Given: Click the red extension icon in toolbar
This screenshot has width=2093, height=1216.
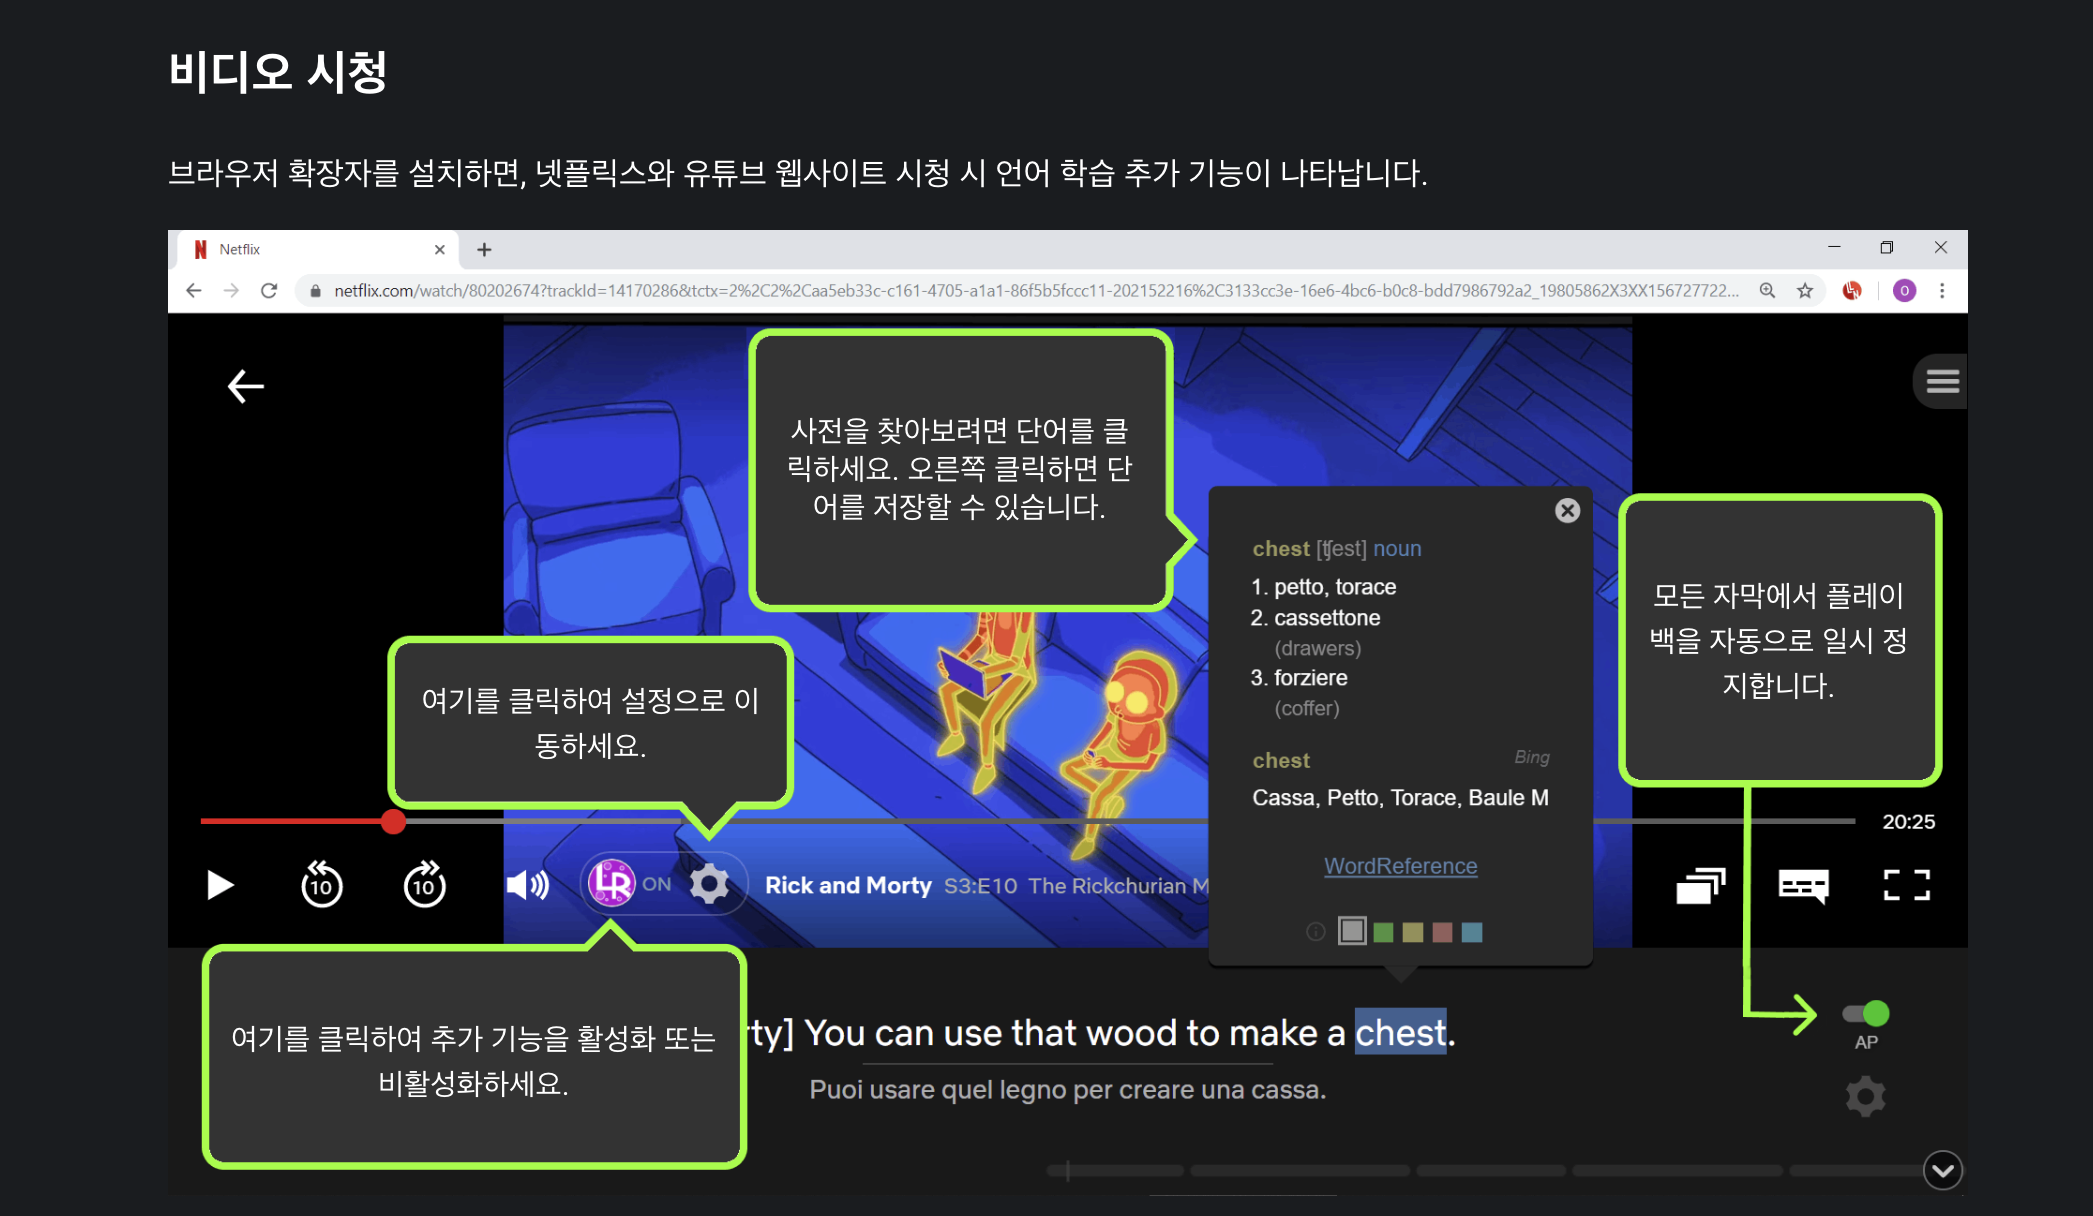Looking at the screenshot, I should (x=1852, y=291).
